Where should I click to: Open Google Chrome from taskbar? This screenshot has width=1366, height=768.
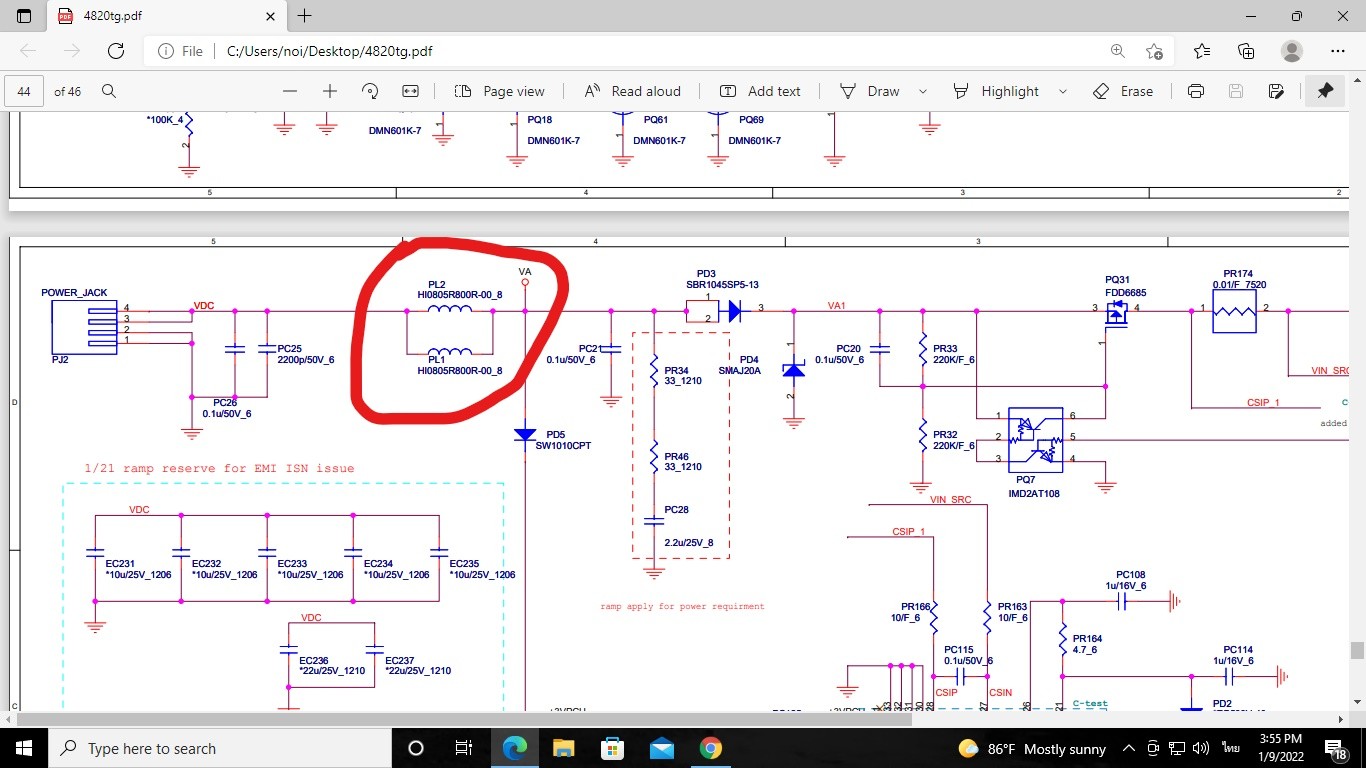click(710, 748)
